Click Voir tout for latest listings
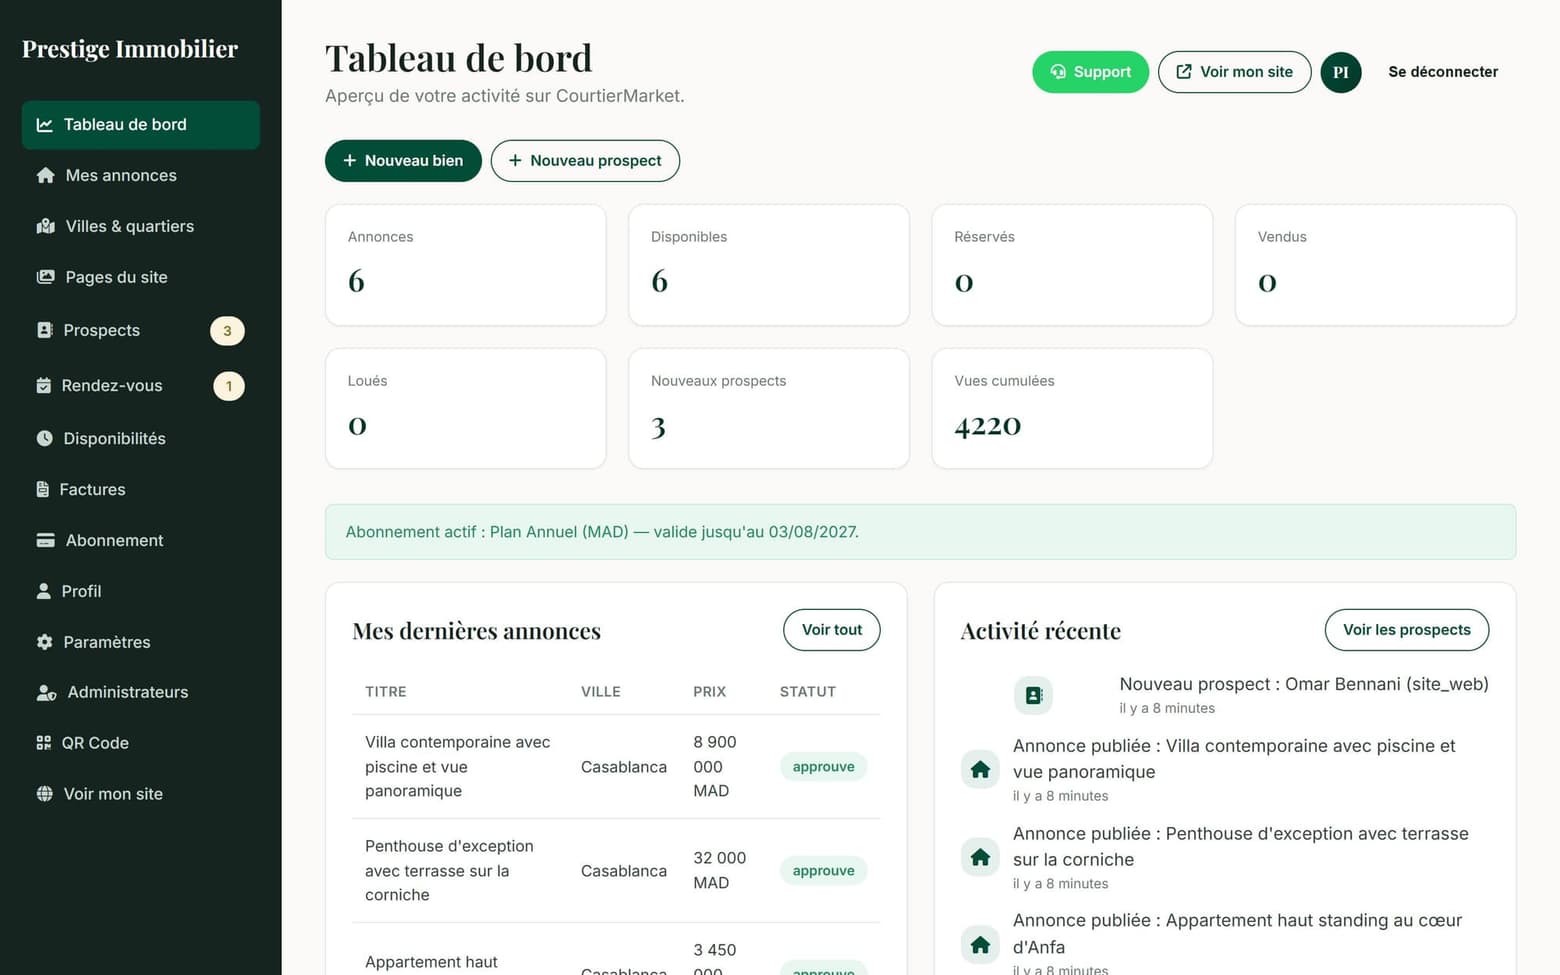The width and height of the screenshot is (1560, 975). [x=832, y=630]
